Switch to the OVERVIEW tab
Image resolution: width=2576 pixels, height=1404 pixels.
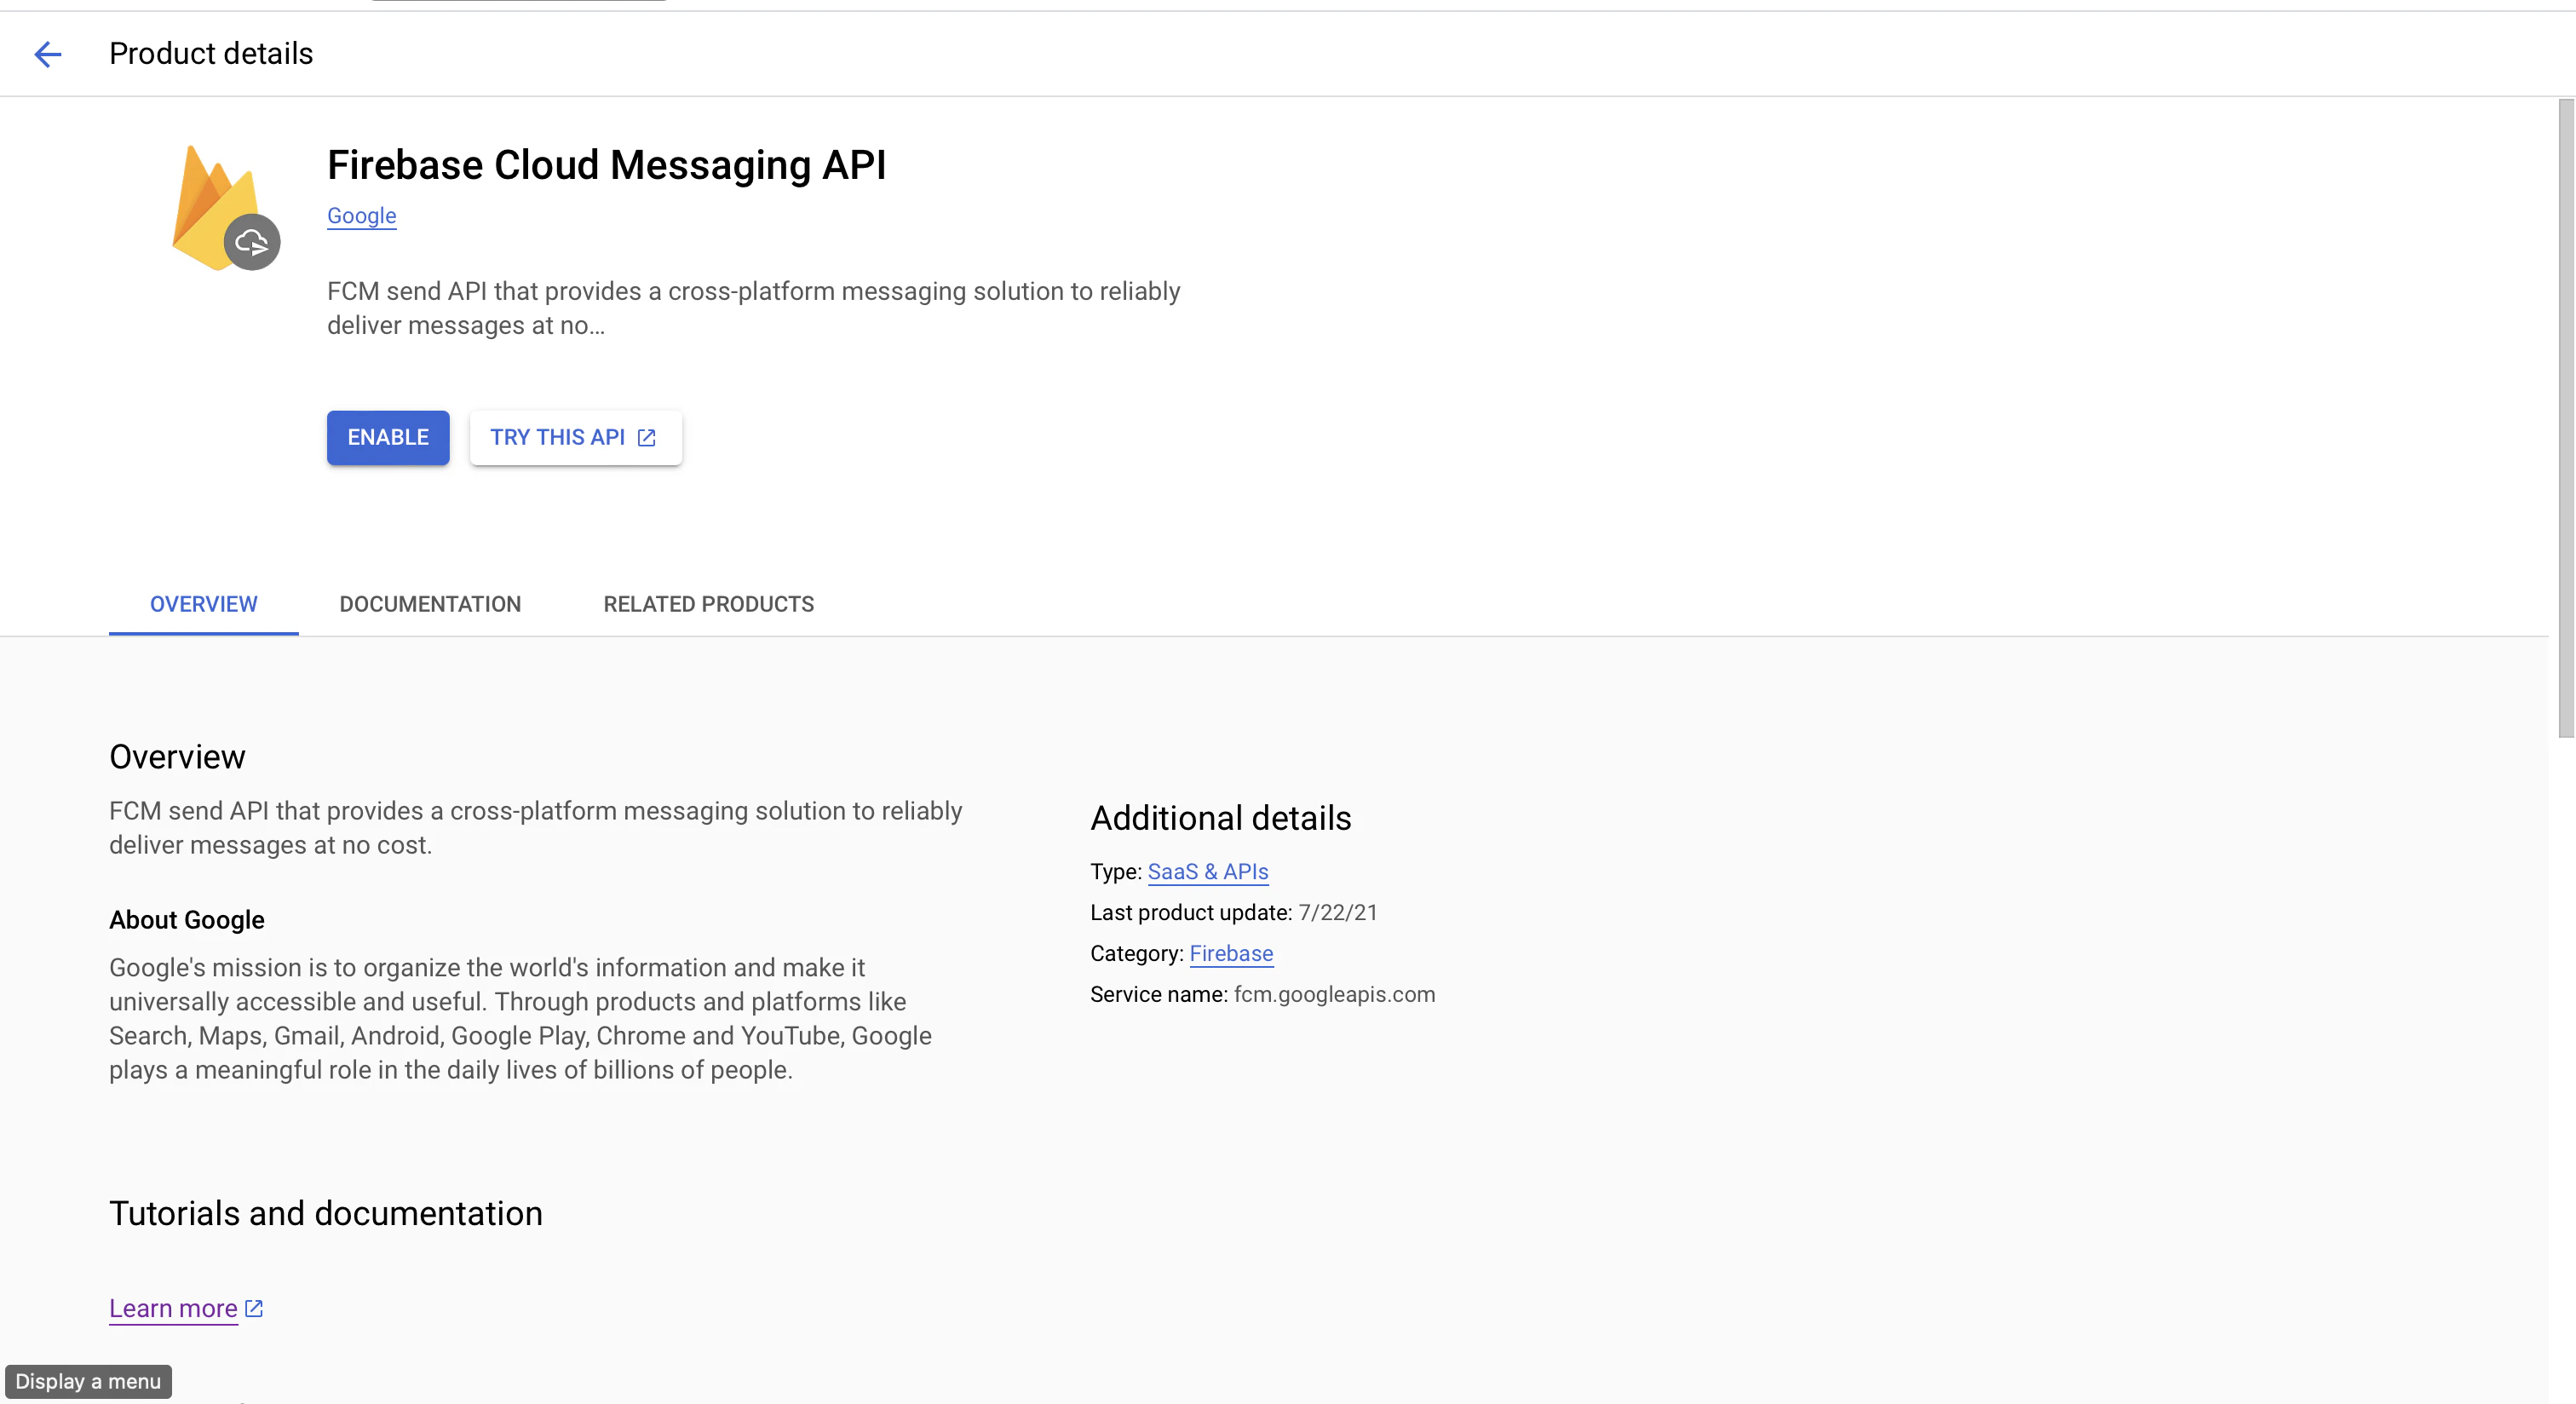pos(203,604)
